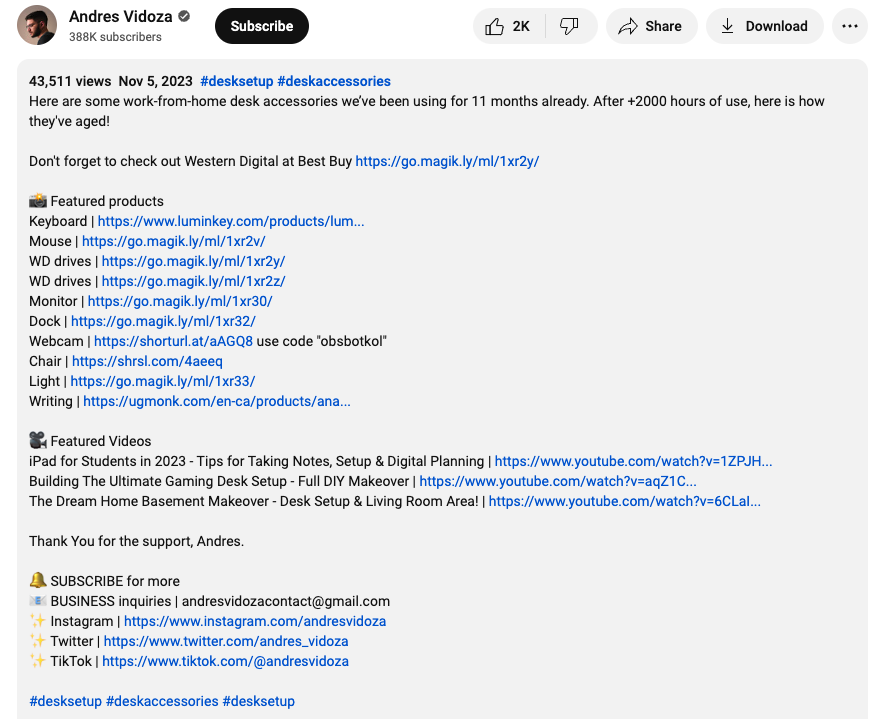Open the Chair shrsl.com link
The image size is (885, 719).
click(x=147, y=361)
